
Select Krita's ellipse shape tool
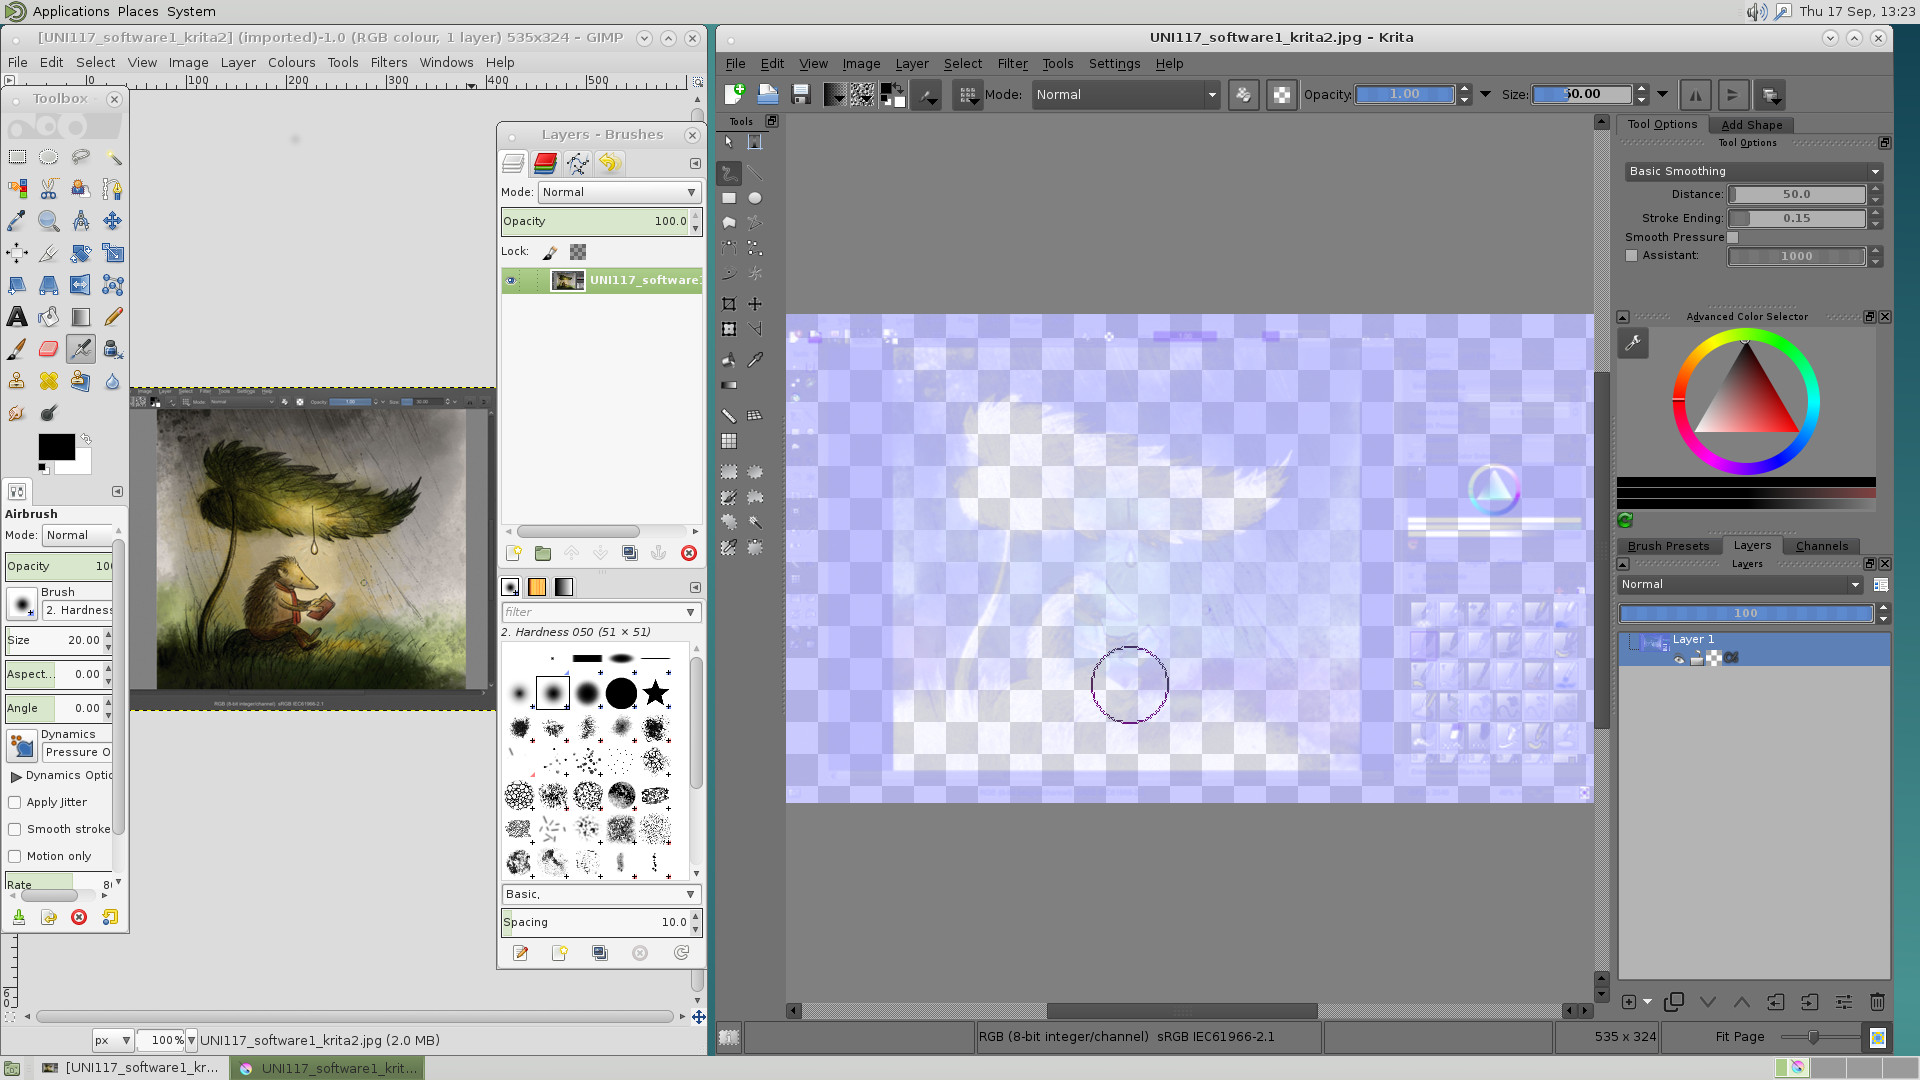(755, 198)
